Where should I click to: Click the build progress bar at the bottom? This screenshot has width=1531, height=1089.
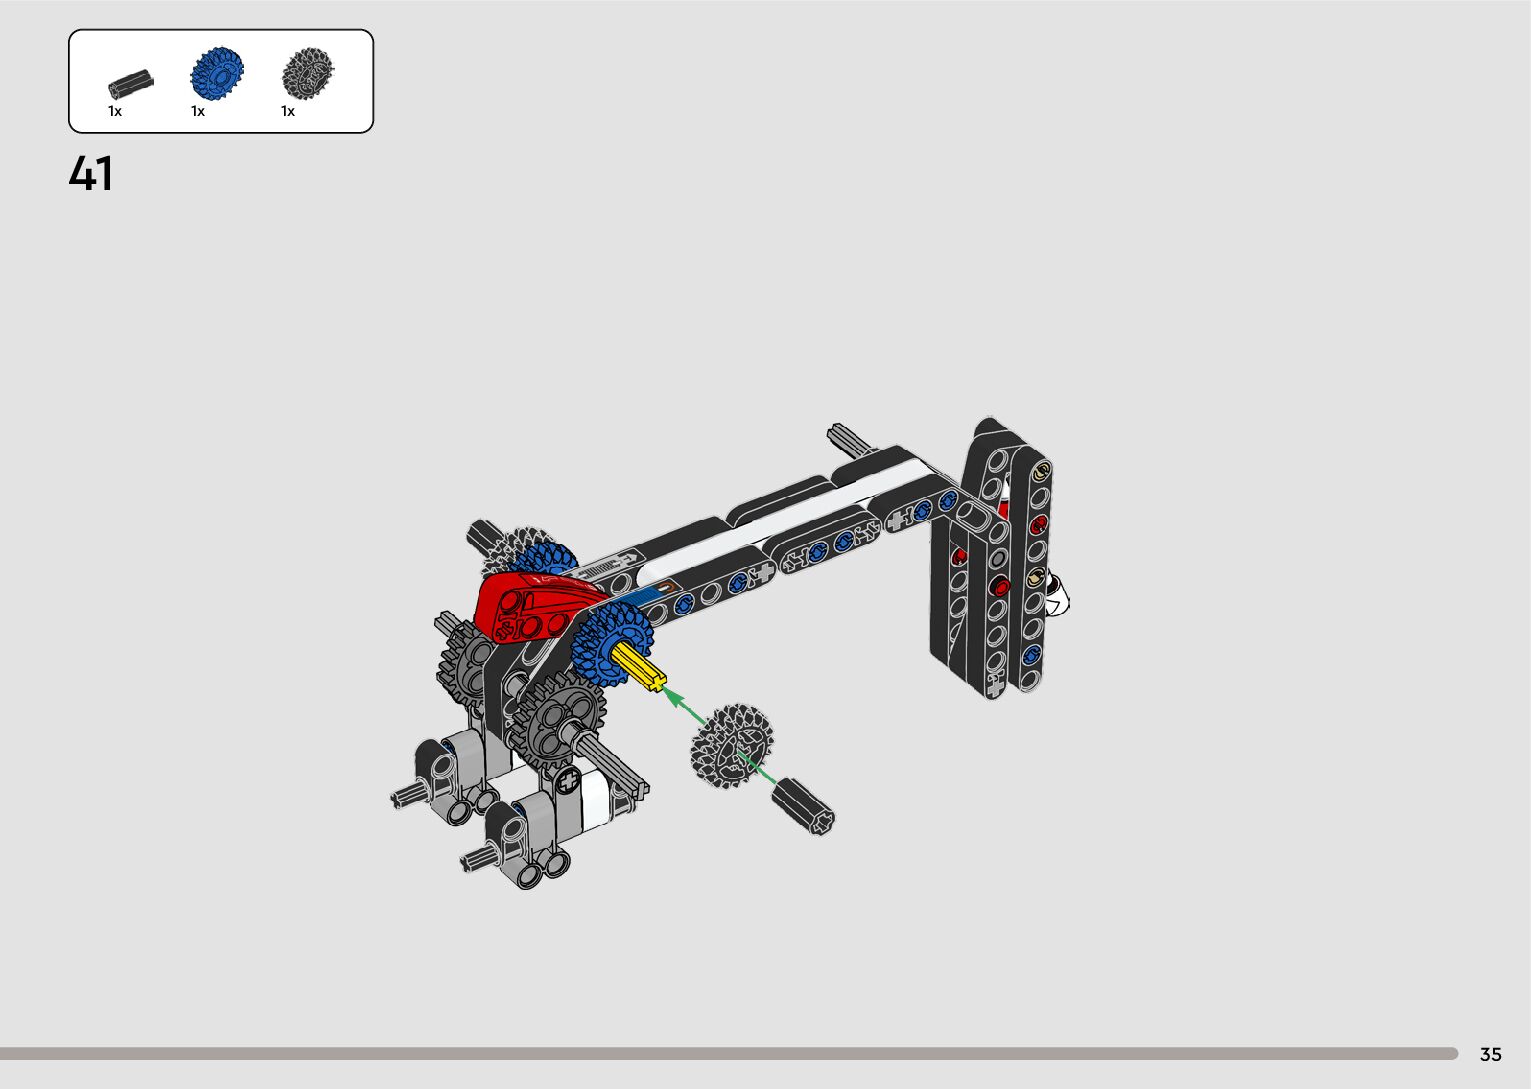728,1053
